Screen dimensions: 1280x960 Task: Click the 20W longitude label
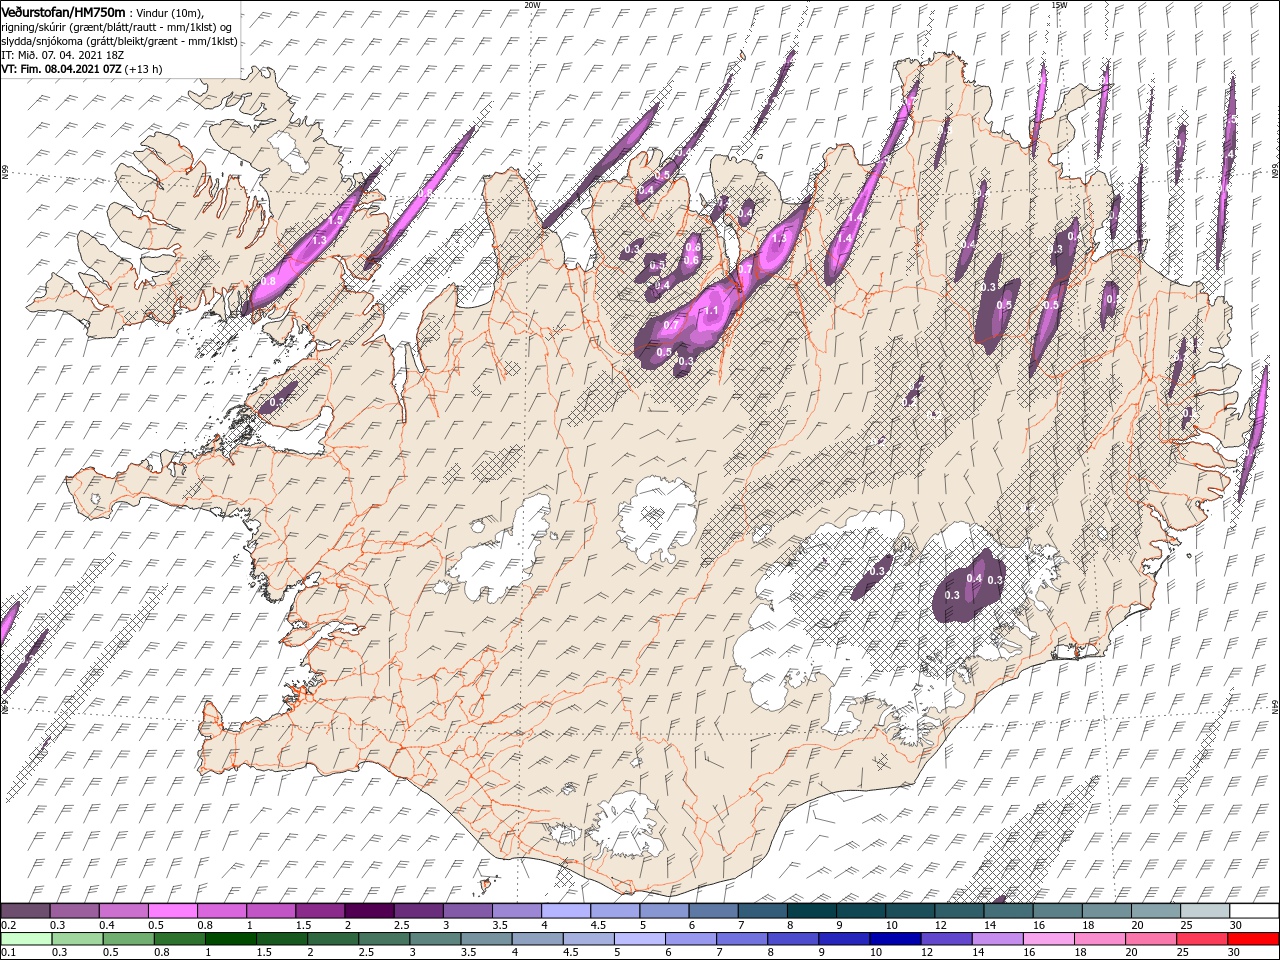(532, 4)
